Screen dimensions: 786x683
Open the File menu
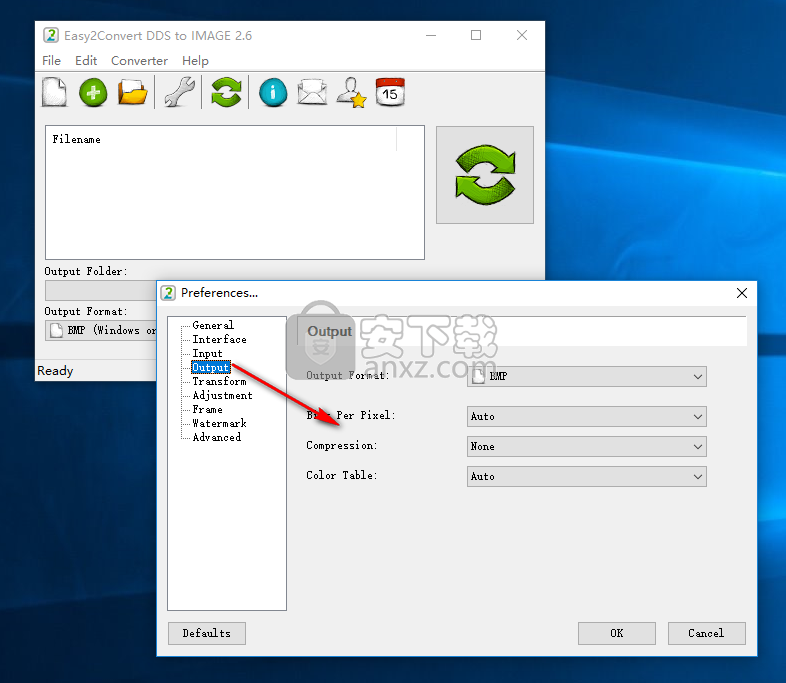51,61
